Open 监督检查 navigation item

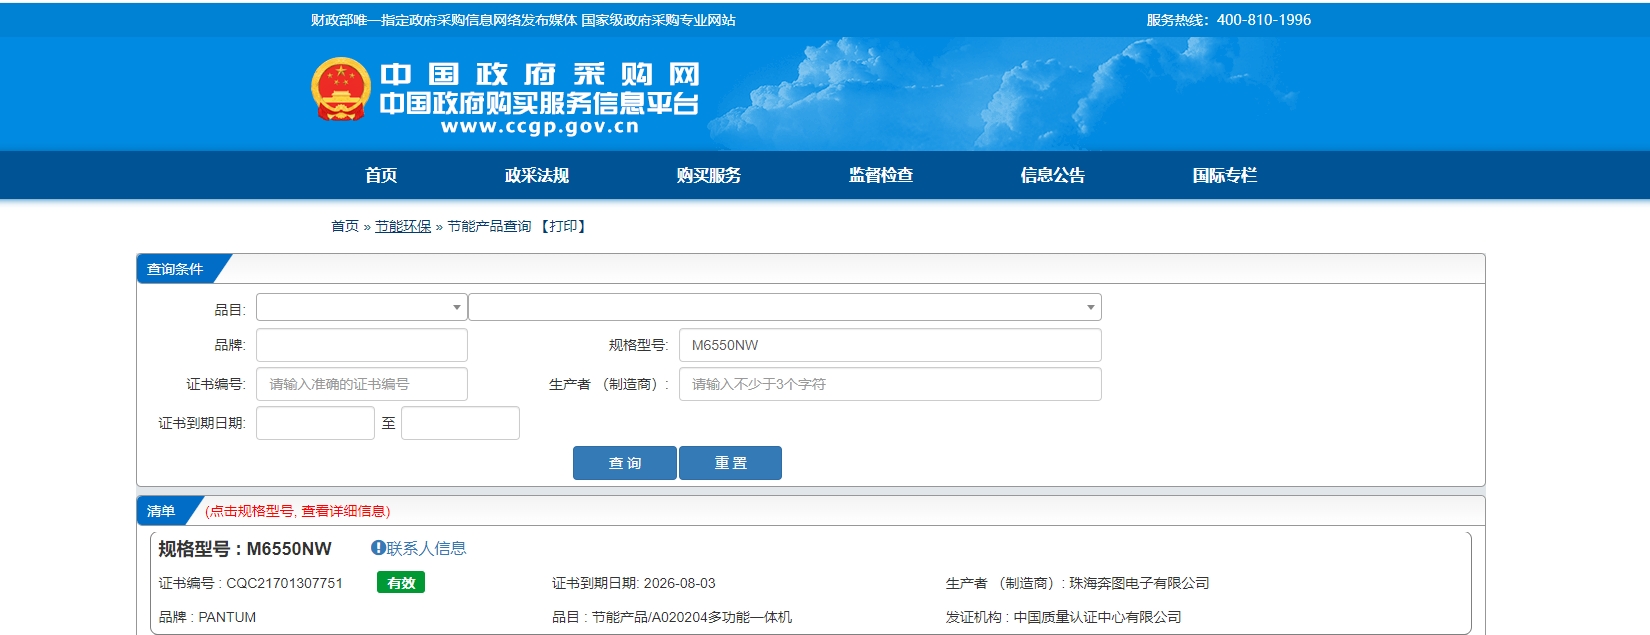(881, 175)
